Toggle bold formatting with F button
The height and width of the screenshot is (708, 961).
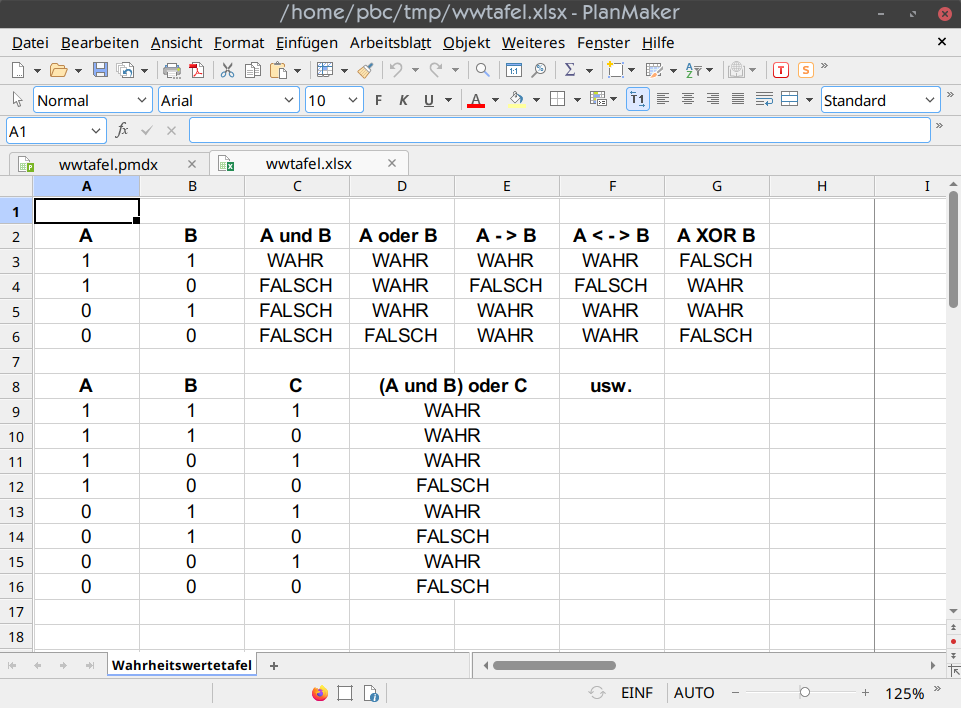(378, 100)
